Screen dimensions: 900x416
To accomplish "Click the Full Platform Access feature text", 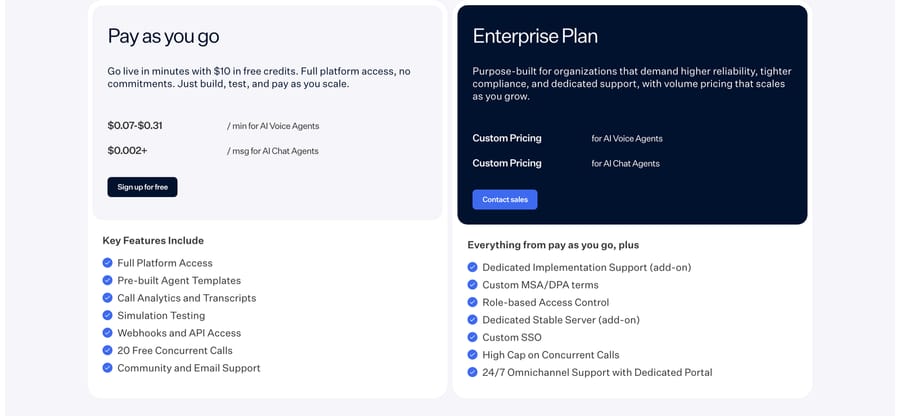I will (x=165, y=263).
